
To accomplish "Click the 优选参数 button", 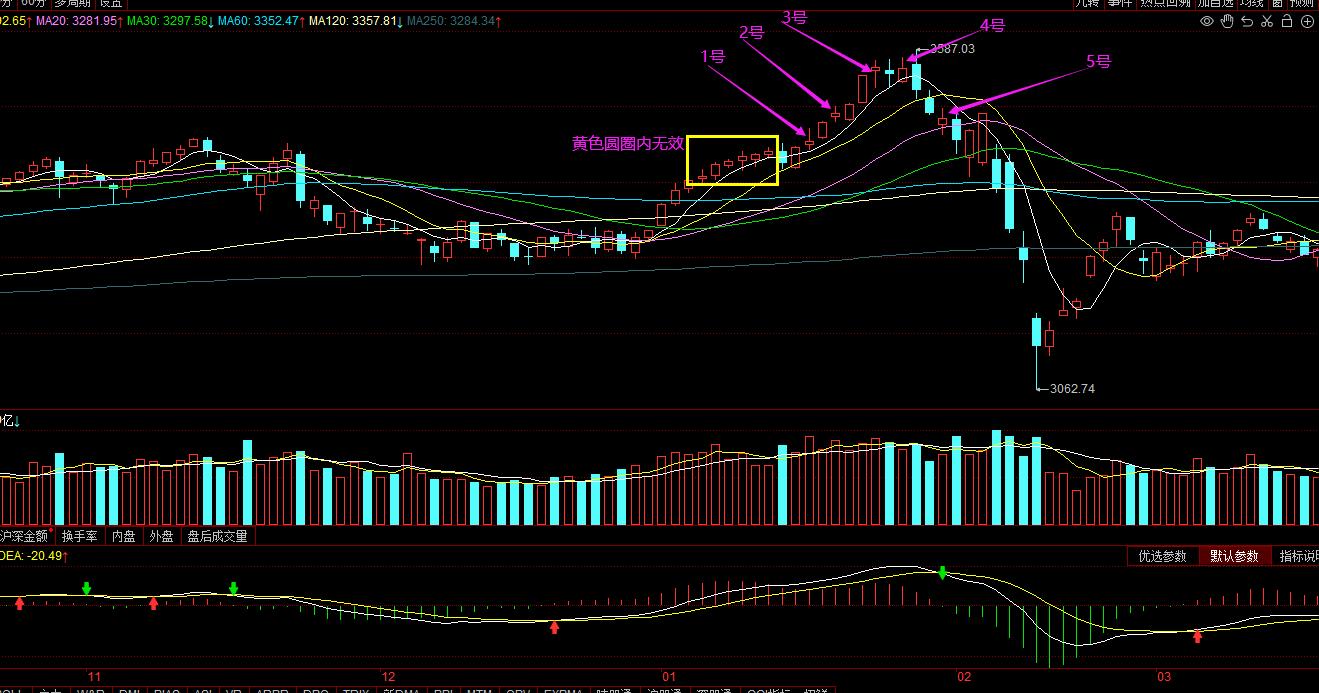I will tap(1162, 556).
